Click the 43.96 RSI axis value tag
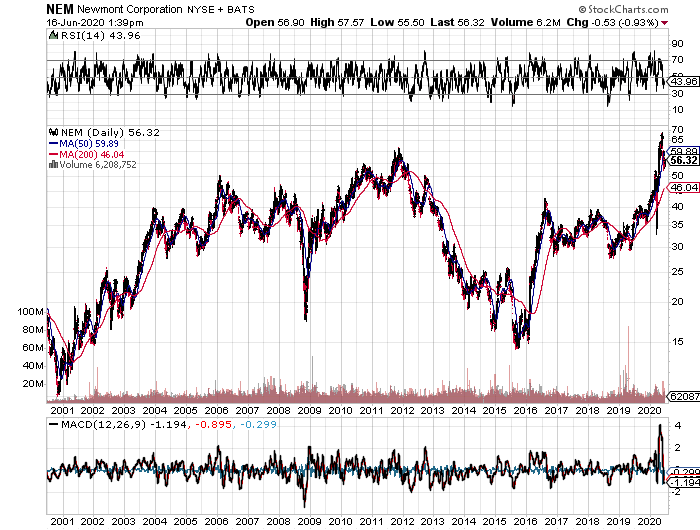 683,94
